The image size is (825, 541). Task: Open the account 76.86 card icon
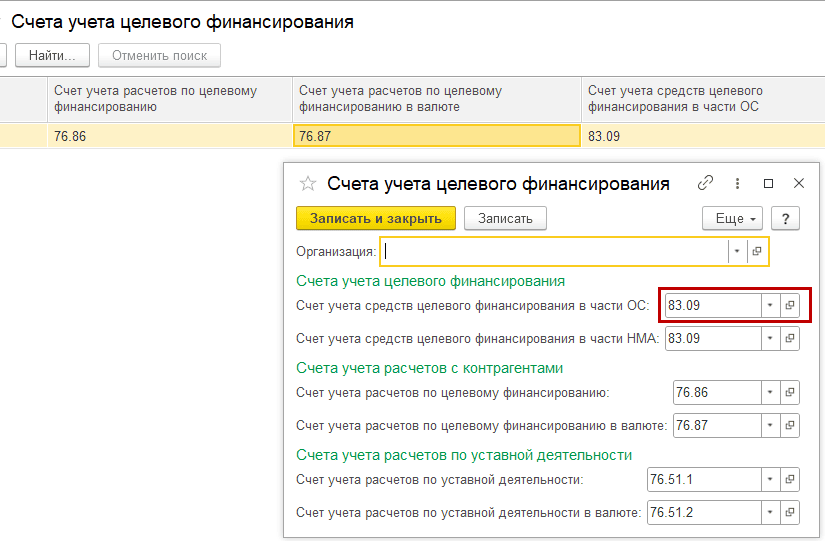click(790, 393)
